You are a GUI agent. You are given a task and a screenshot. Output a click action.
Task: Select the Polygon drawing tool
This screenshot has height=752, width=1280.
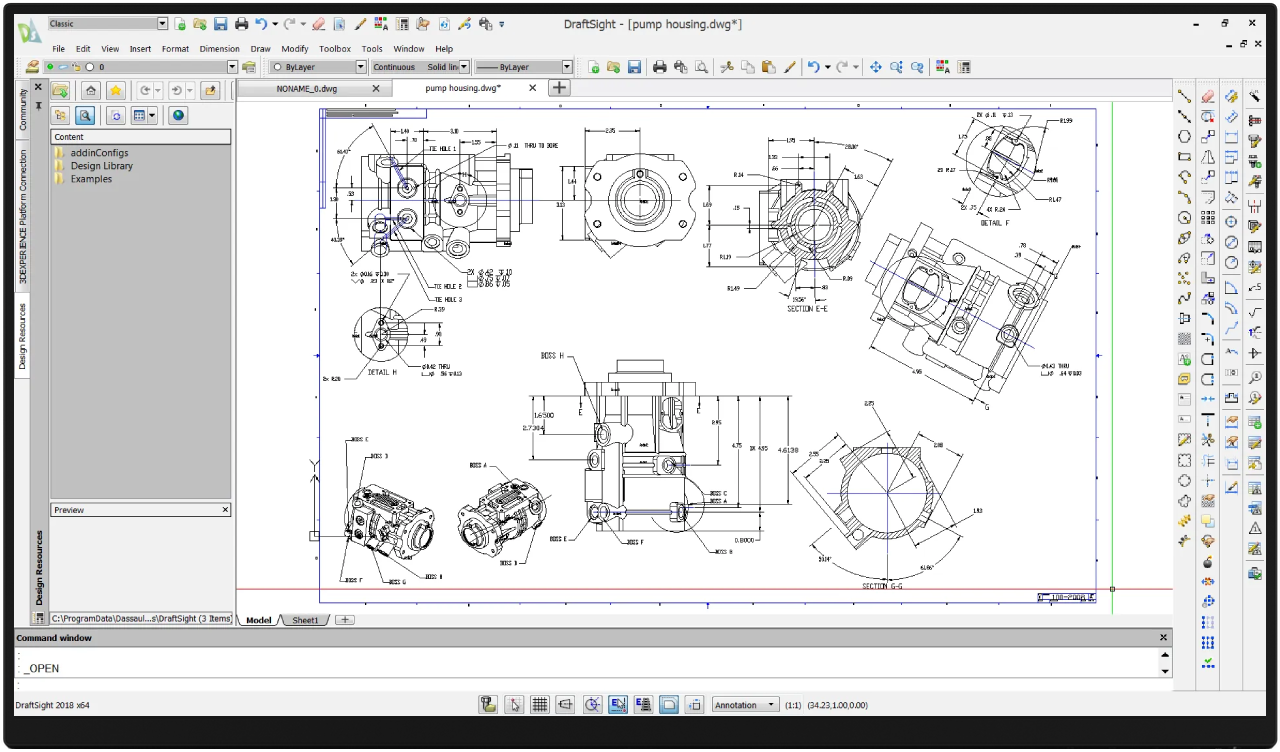pos(1184,136)
